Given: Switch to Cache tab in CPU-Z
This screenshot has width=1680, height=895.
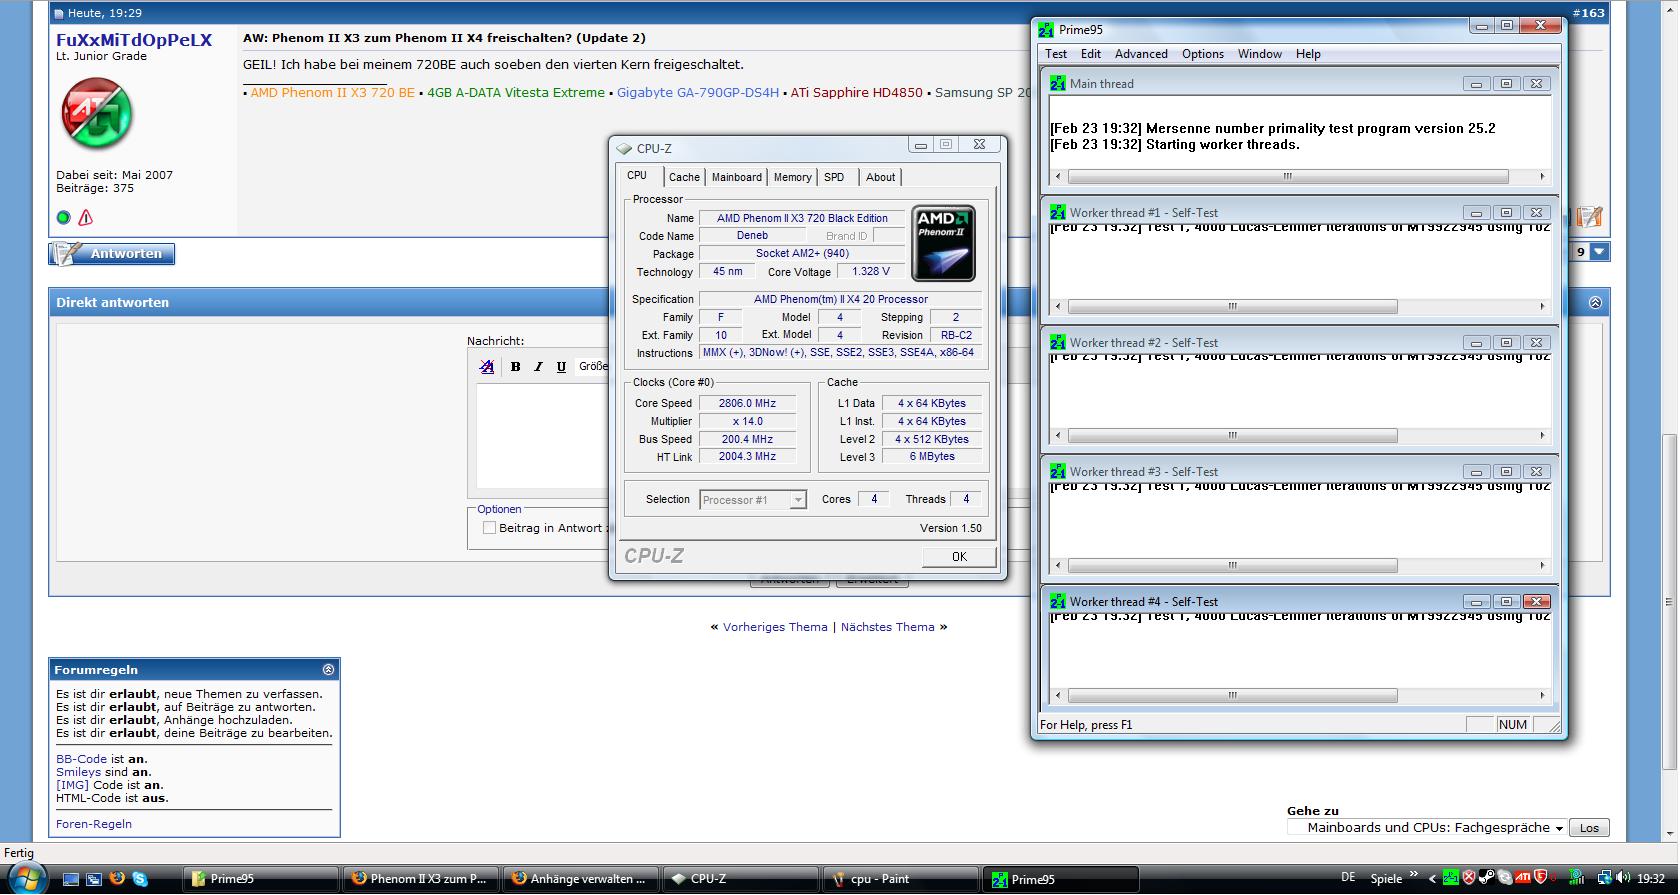Looking at the screenshot, I should pyautogui.click(x=684, y=177).
